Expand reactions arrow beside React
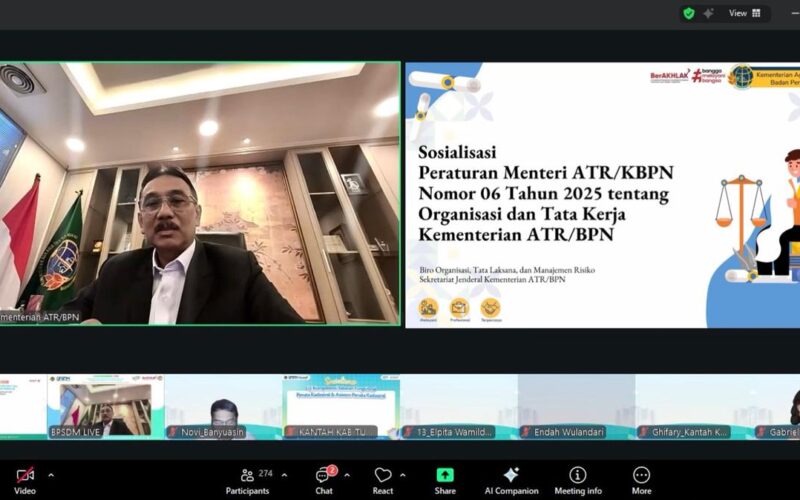The width and height of the screenshot is (800, 500). pyautogui.click(x=403, y=475)
